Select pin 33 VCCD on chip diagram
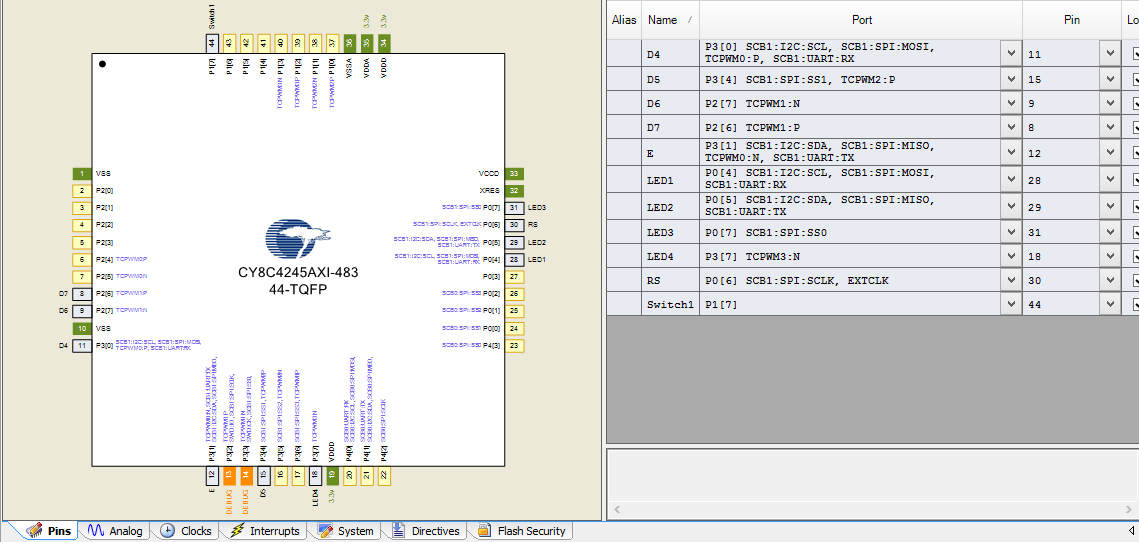The image size is (1139, 542). click(514, 174)
